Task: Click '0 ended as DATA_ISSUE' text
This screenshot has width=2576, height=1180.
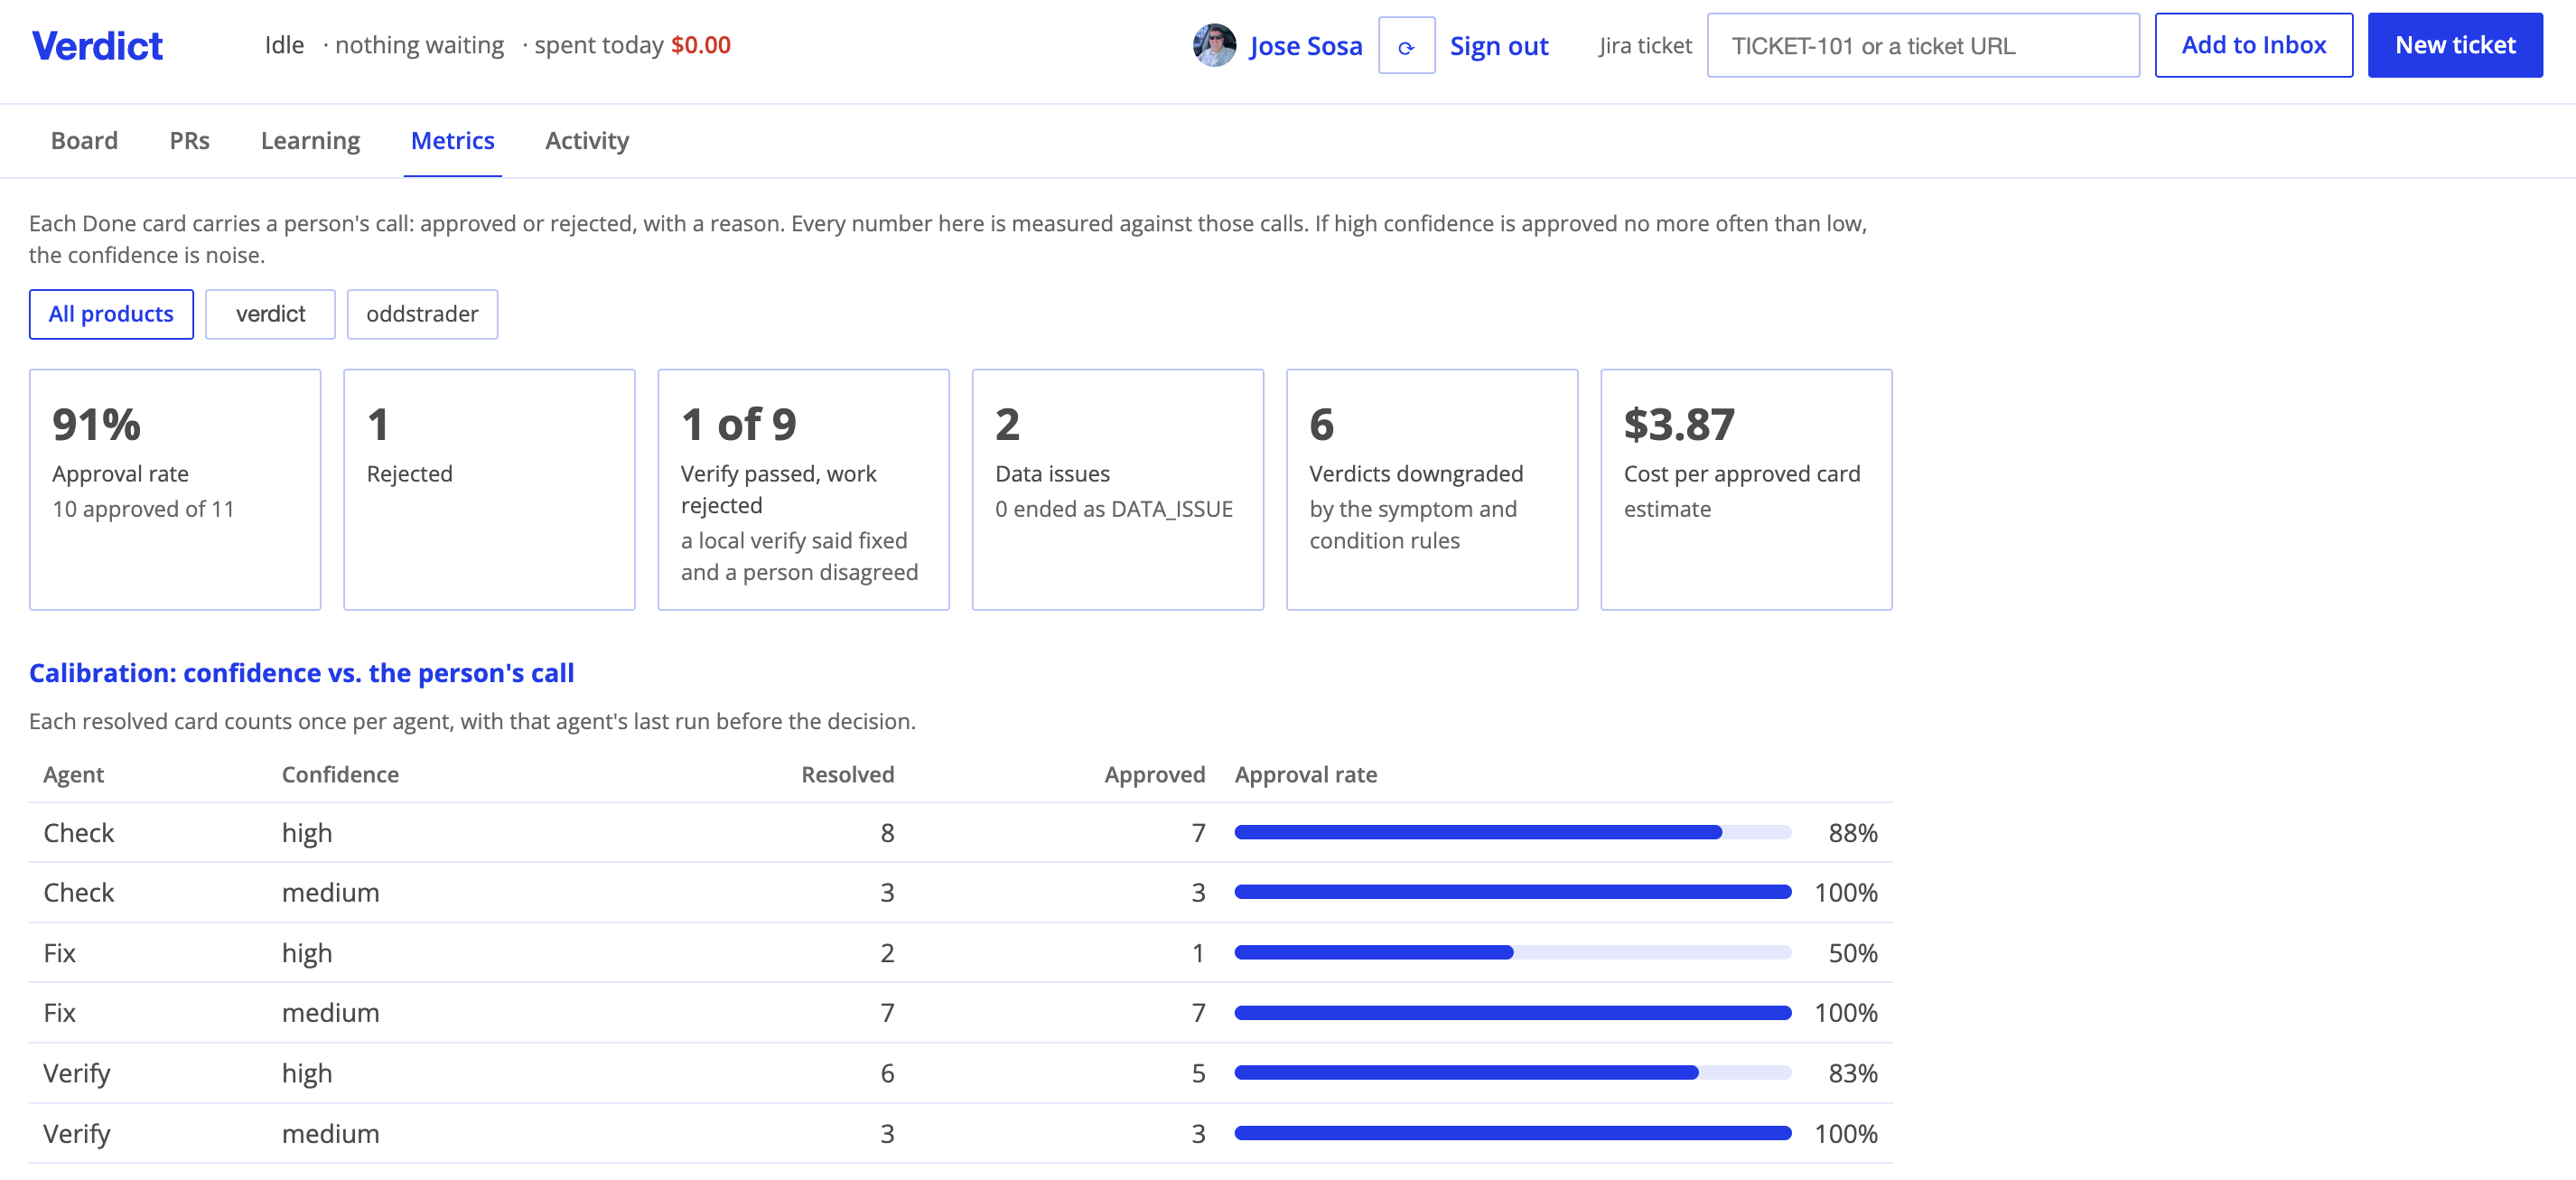Action: click(1113, 509)
